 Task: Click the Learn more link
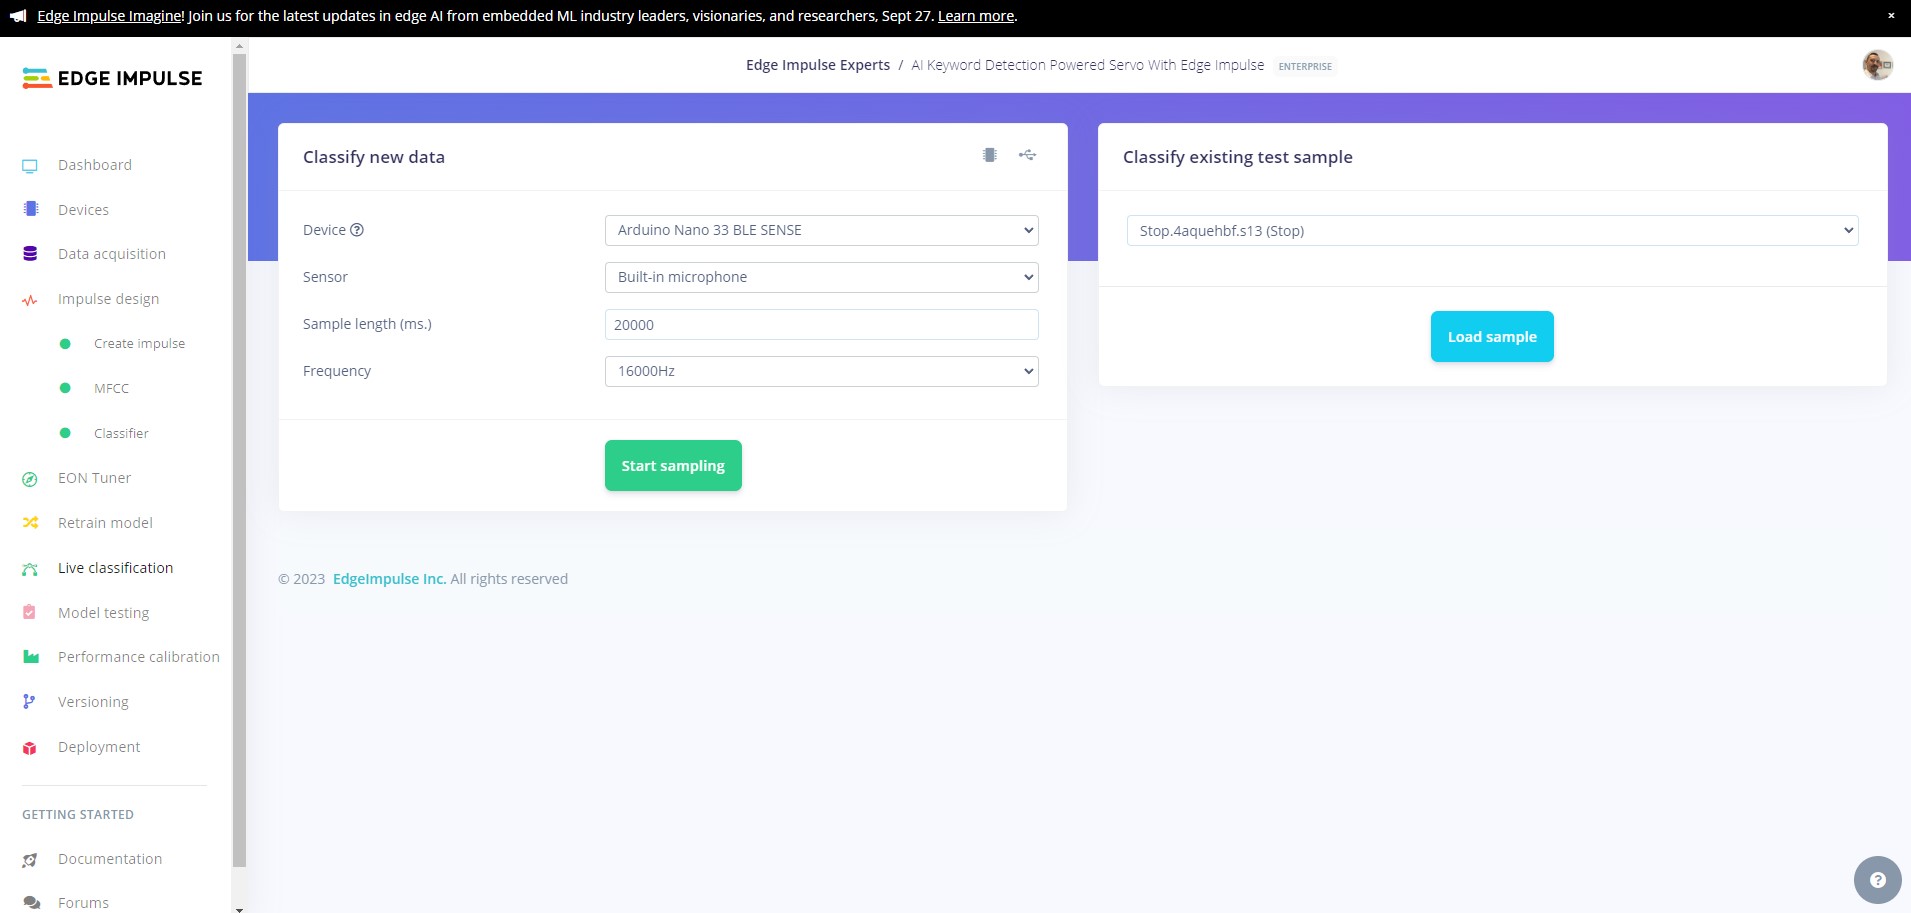point(976,16)
